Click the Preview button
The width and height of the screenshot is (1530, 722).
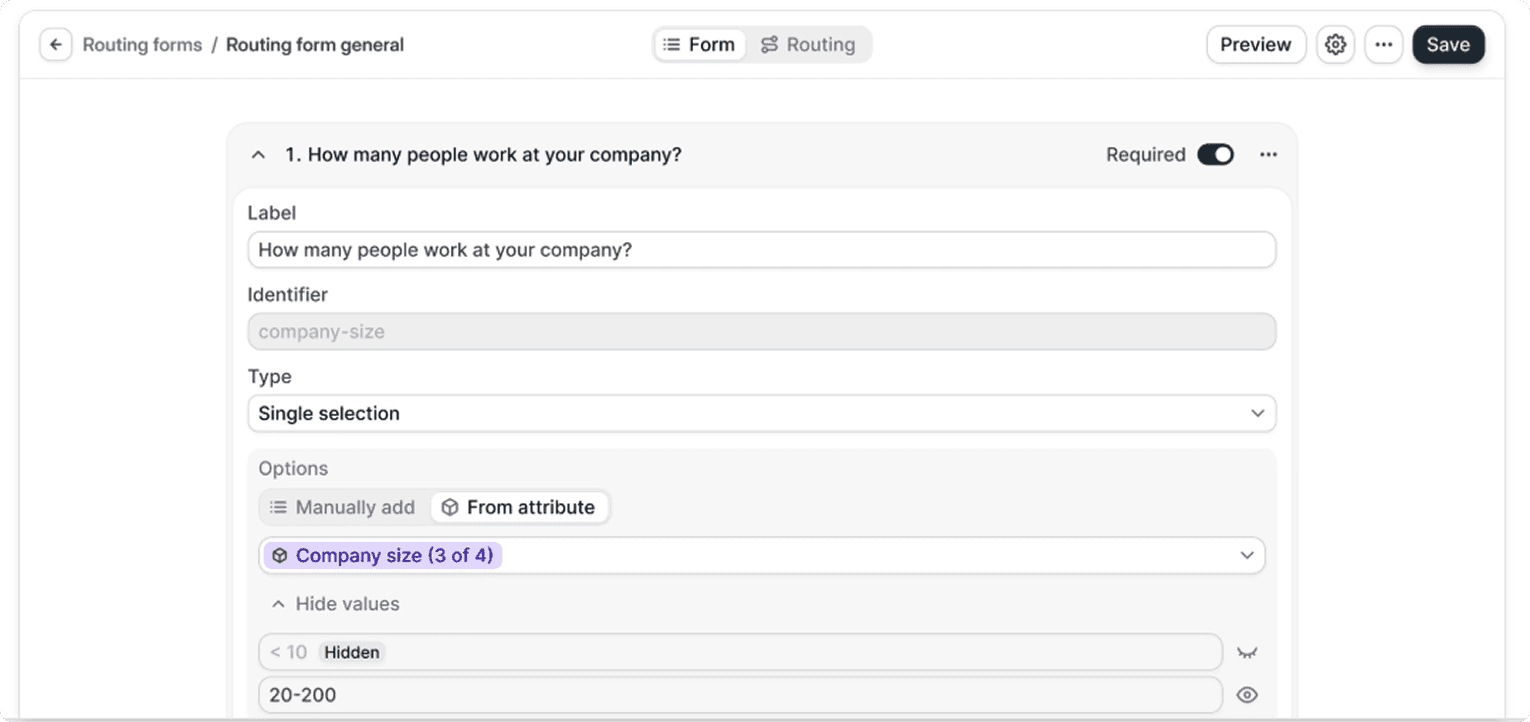[x=1255, y=45]
